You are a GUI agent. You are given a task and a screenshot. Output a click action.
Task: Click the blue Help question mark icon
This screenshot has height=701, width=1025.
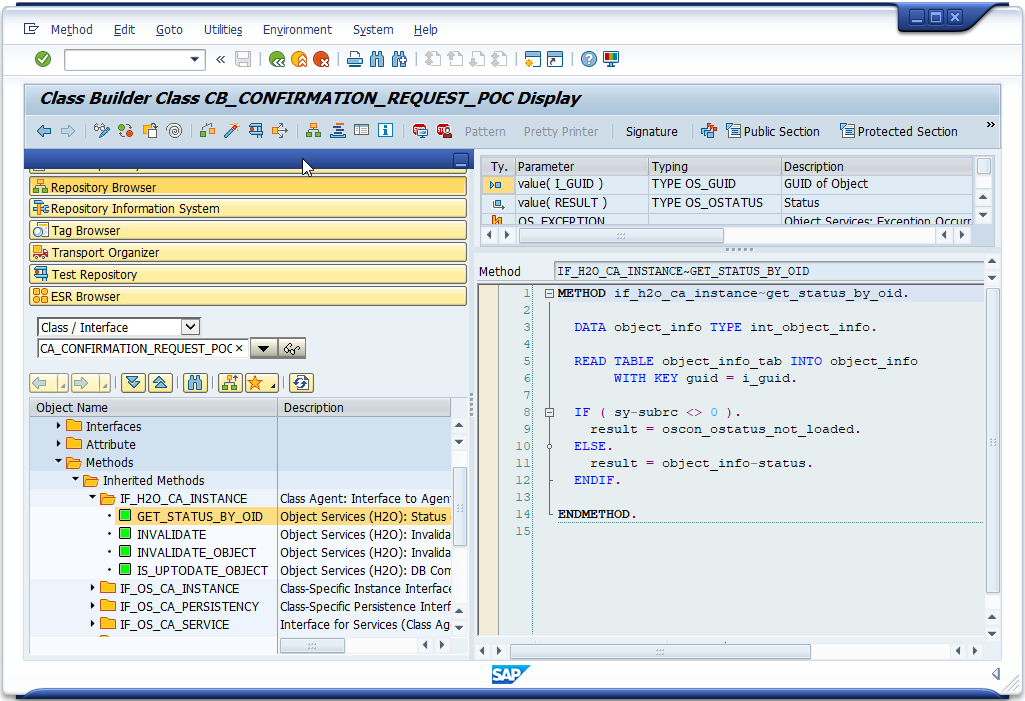coord(589,60)
